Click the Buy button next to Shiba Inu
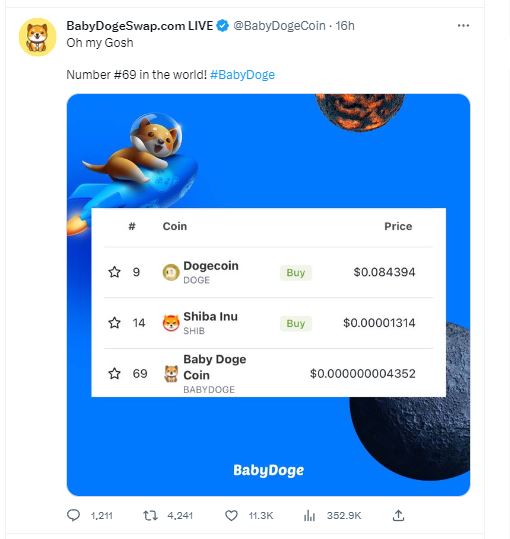Viewport: 510px width, 539px height. click(x=296, y=323)
